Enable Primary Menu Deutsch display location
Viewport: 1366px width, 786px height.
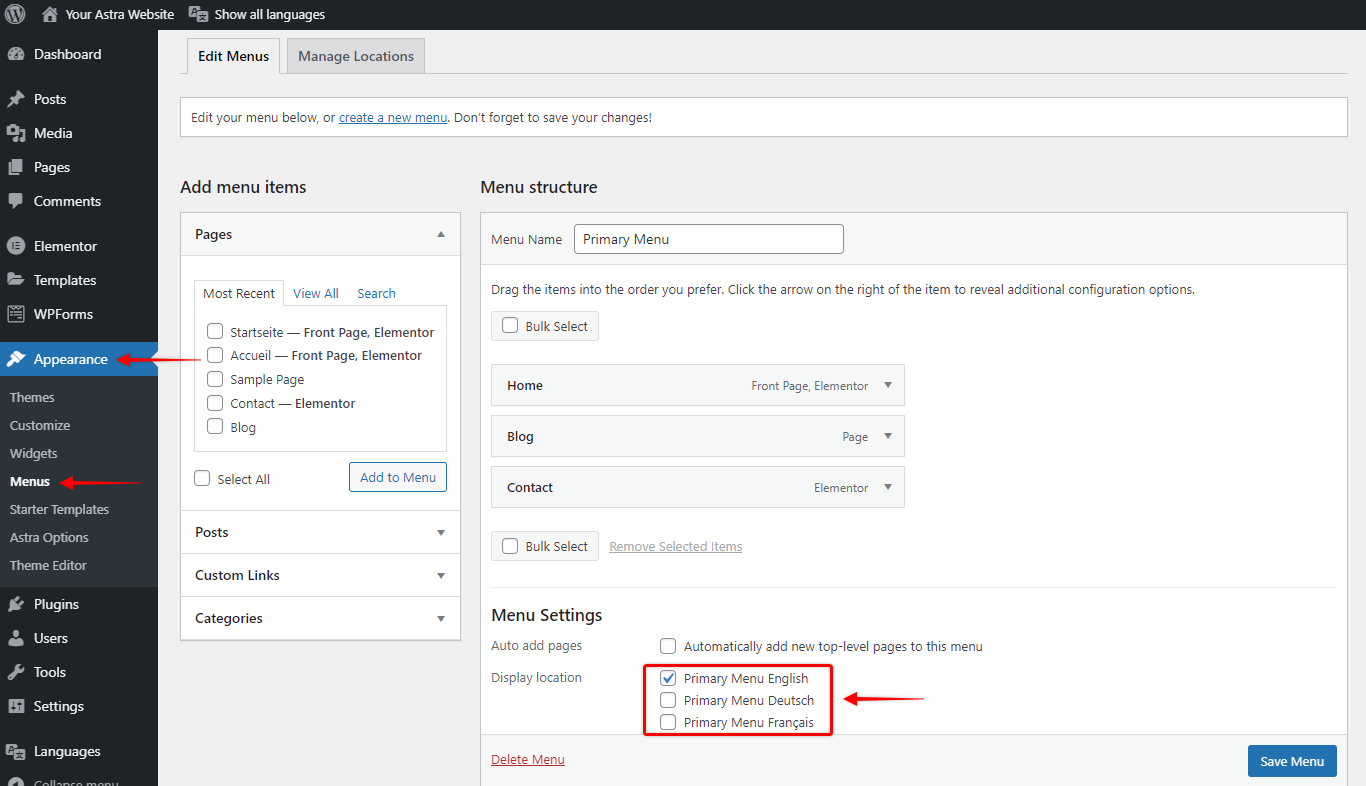pyautogui.click(x=668, y=700)
